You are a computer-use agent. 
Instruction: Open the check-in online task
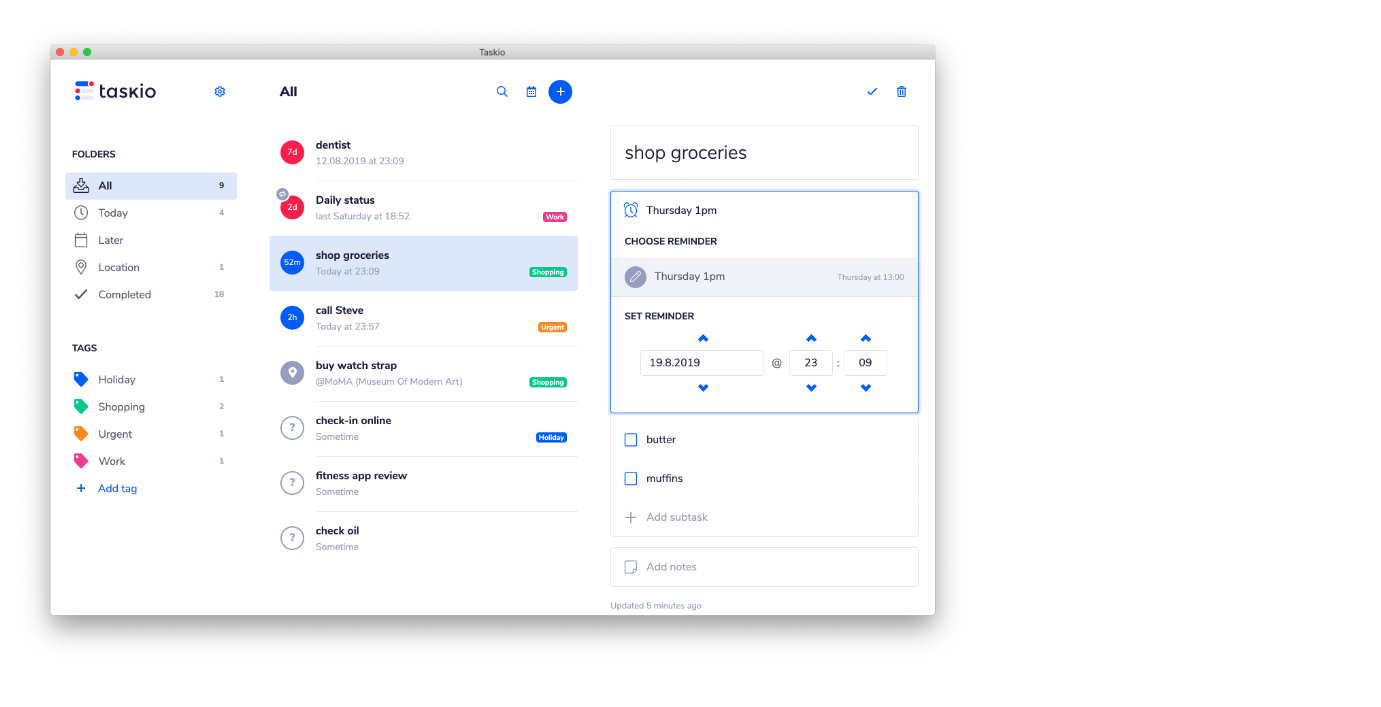click(x=424, y=428)
